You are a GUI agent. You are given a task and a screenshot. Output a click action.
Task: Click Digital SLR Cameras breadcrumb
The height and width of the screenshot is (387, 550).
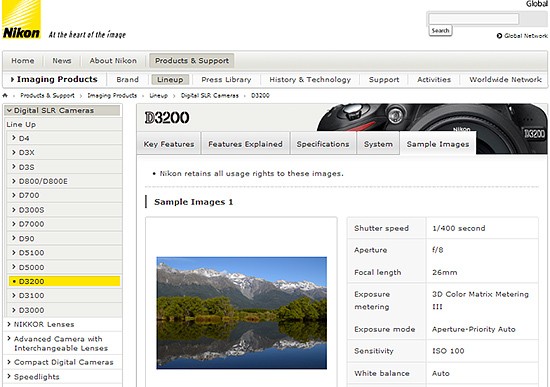pyautogui.click(x=209, y=95)
